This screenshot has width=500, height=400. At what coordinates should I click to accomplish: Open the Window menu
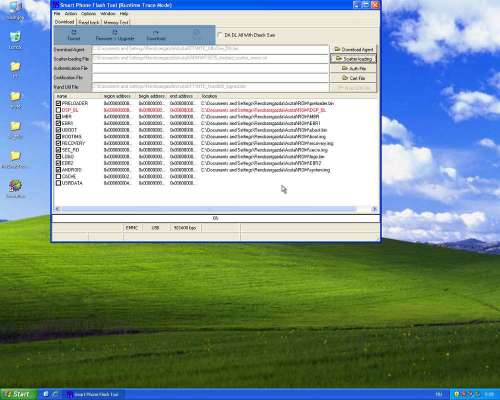[x=108, y=14]
